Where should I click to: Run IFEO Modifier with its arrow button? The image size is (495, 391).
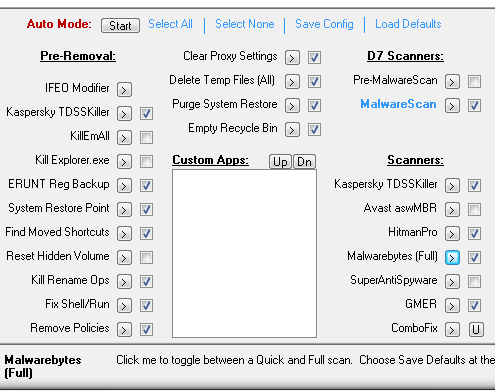coord(124,90)
